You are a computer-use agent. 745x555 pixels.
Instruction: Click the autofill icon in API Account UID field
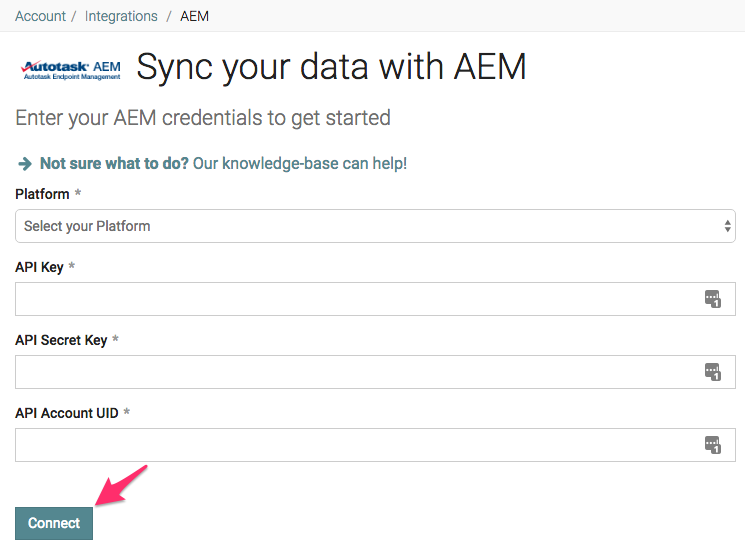712,445
